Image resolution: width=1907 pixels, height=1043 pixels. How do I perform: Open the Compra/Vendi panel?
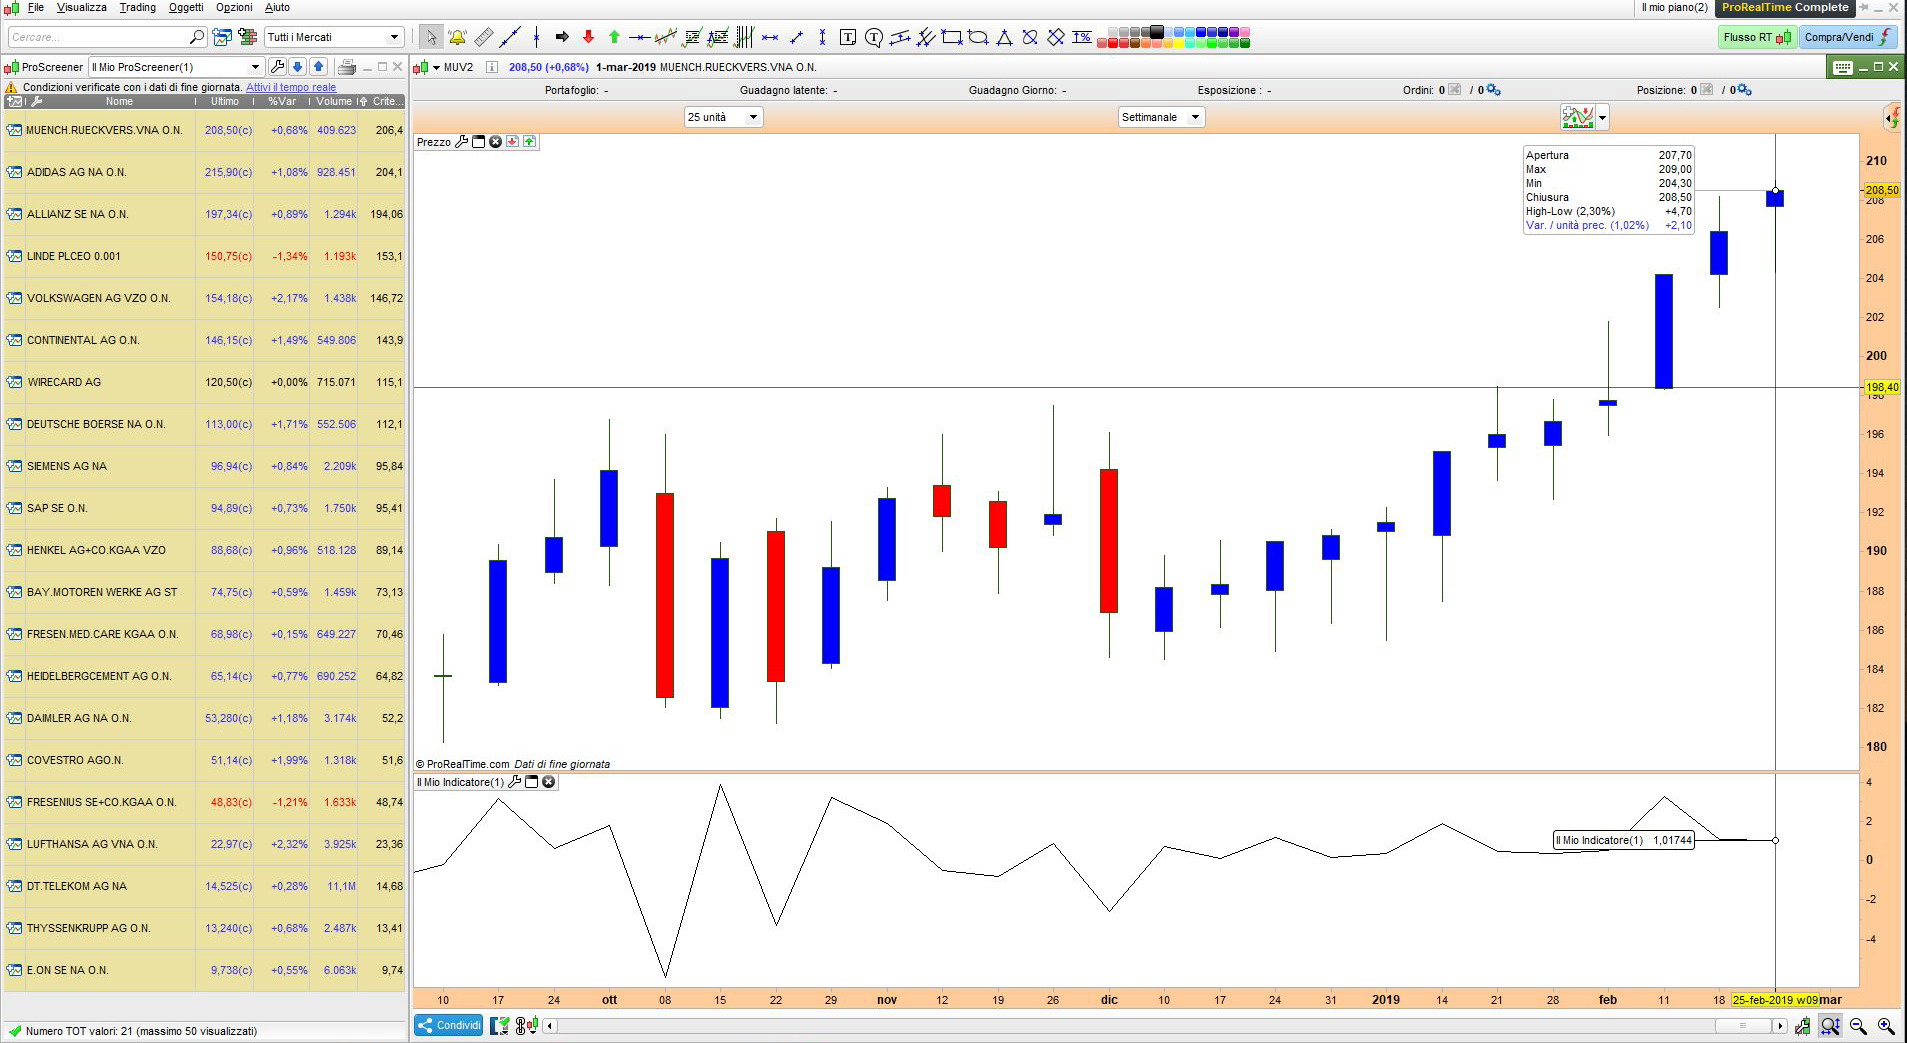(1849, 37)
